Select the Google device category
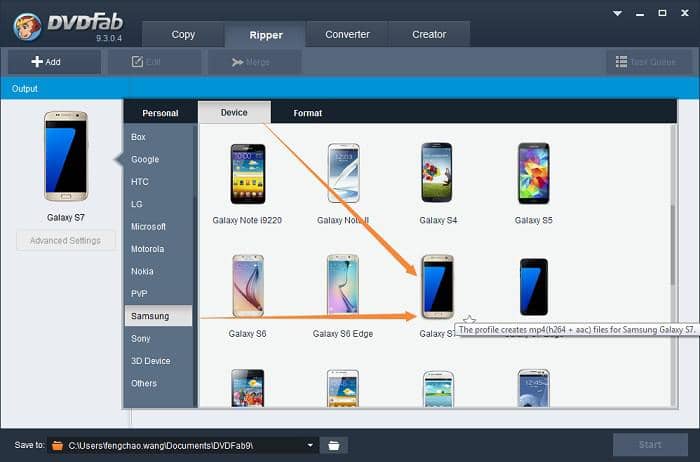This screenshot has height=462, width=700. [x=158, y=159]
